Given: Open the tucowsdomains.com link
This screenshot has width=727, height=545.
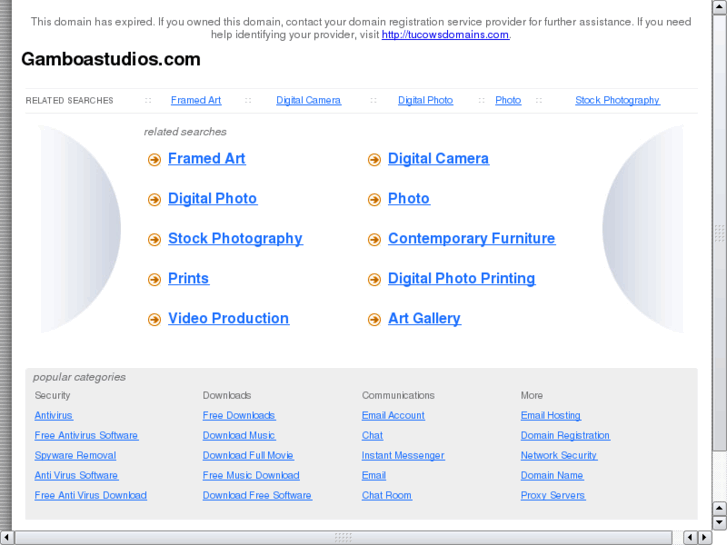Looking at the screenshot, I should 445,34.
